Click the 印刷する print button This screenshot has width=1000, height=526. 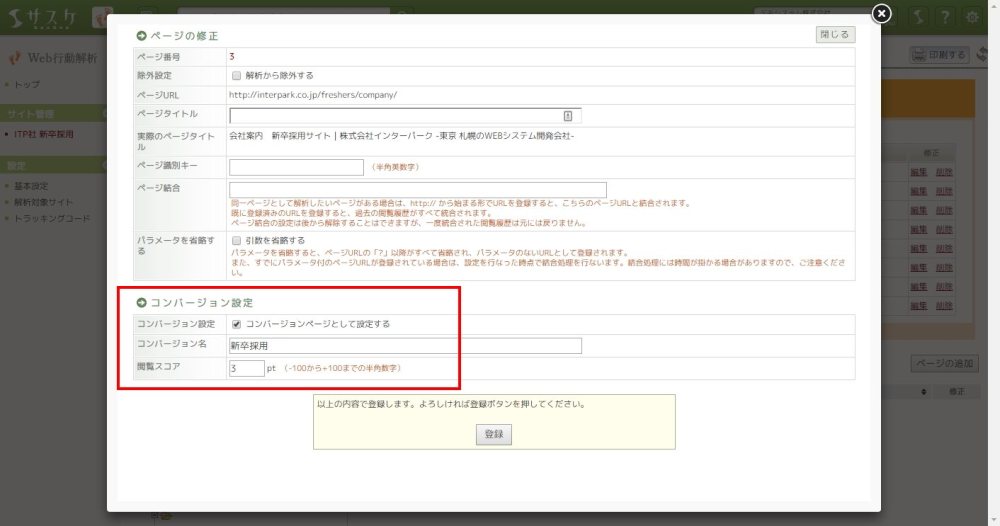click(x=940, y=55)
